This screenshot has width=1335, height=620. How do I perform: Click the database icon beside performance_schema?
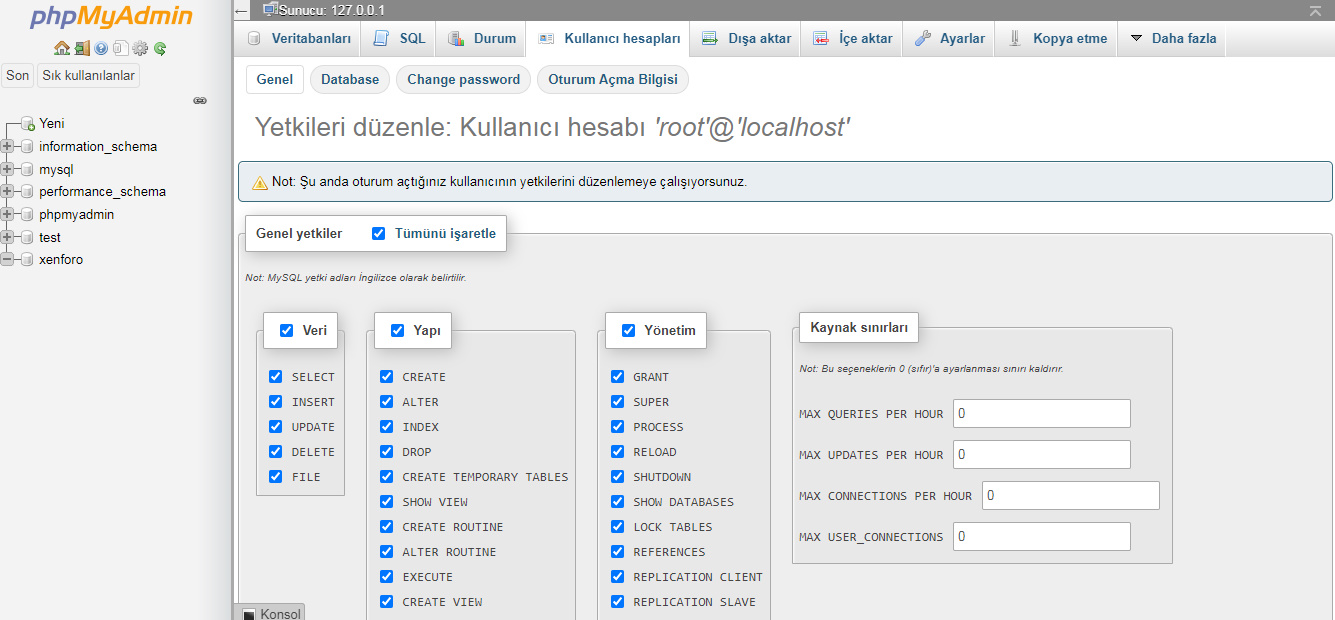27,192
